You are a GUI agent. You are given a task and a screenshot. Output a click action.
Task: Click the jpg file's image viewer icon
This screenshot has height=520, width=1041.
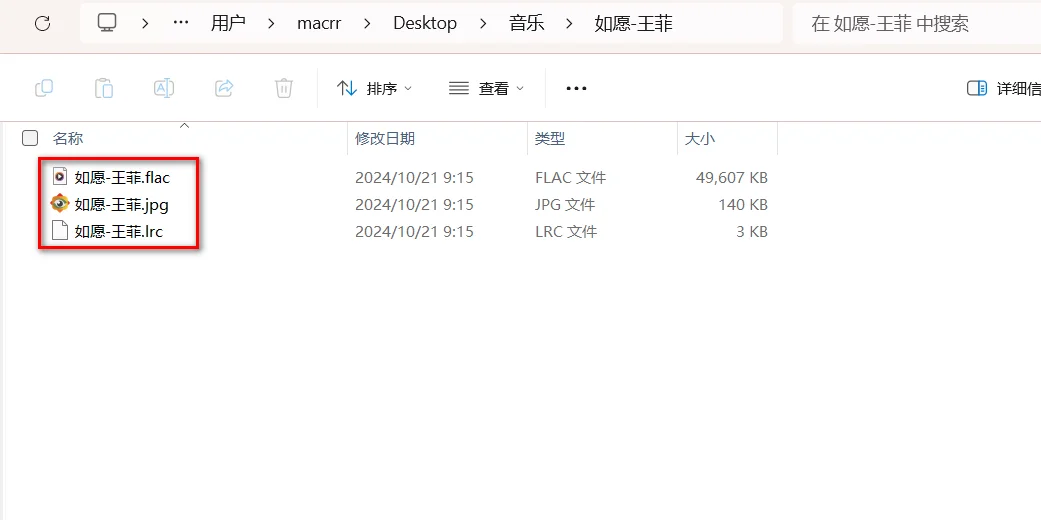(x=60, y=204)
